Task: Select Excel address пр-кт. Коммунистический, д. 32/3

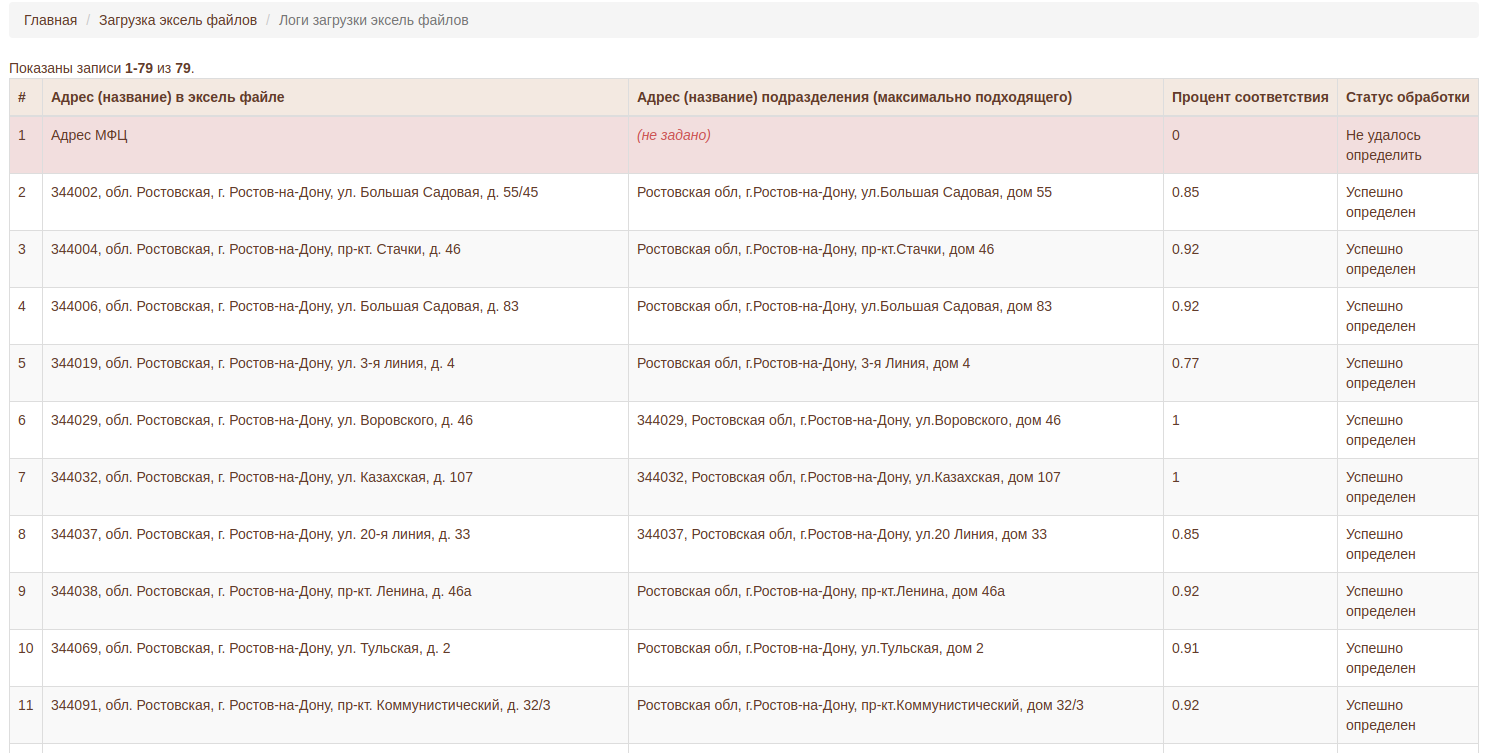Action: coord(300,705)
